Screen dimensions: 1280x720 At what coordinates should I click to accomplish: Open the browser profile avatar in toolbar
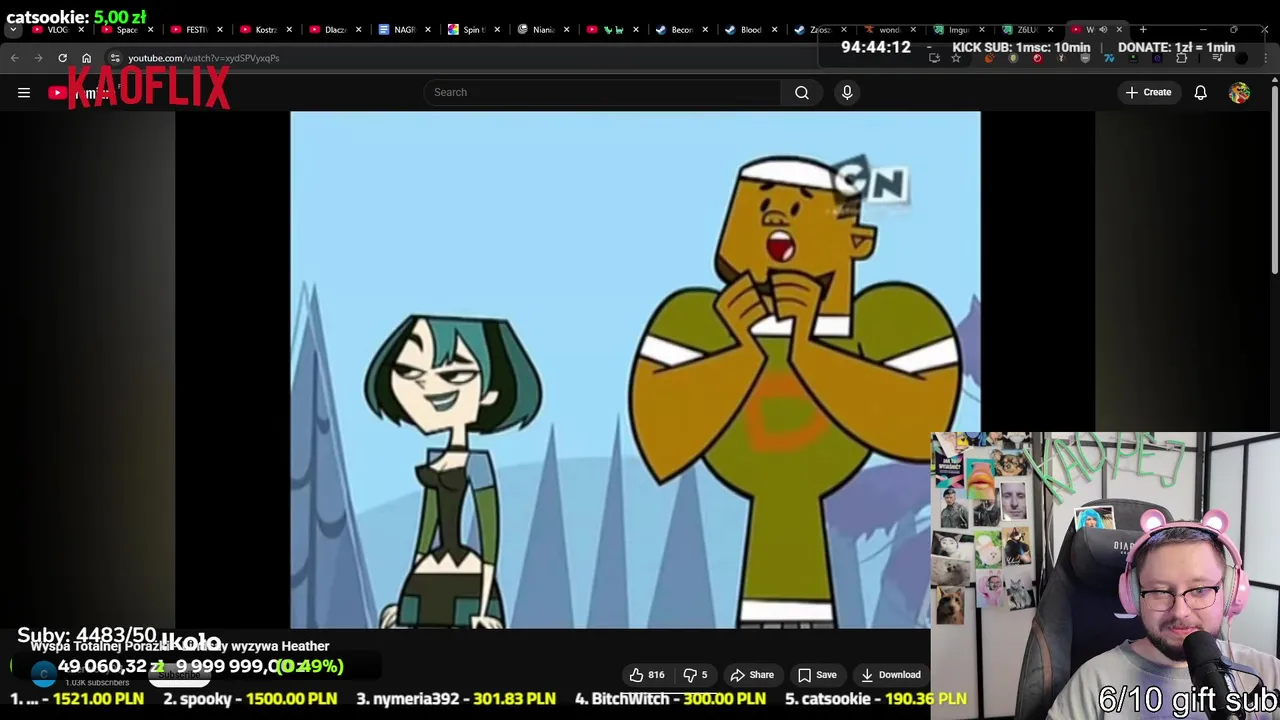point(1241,58)
